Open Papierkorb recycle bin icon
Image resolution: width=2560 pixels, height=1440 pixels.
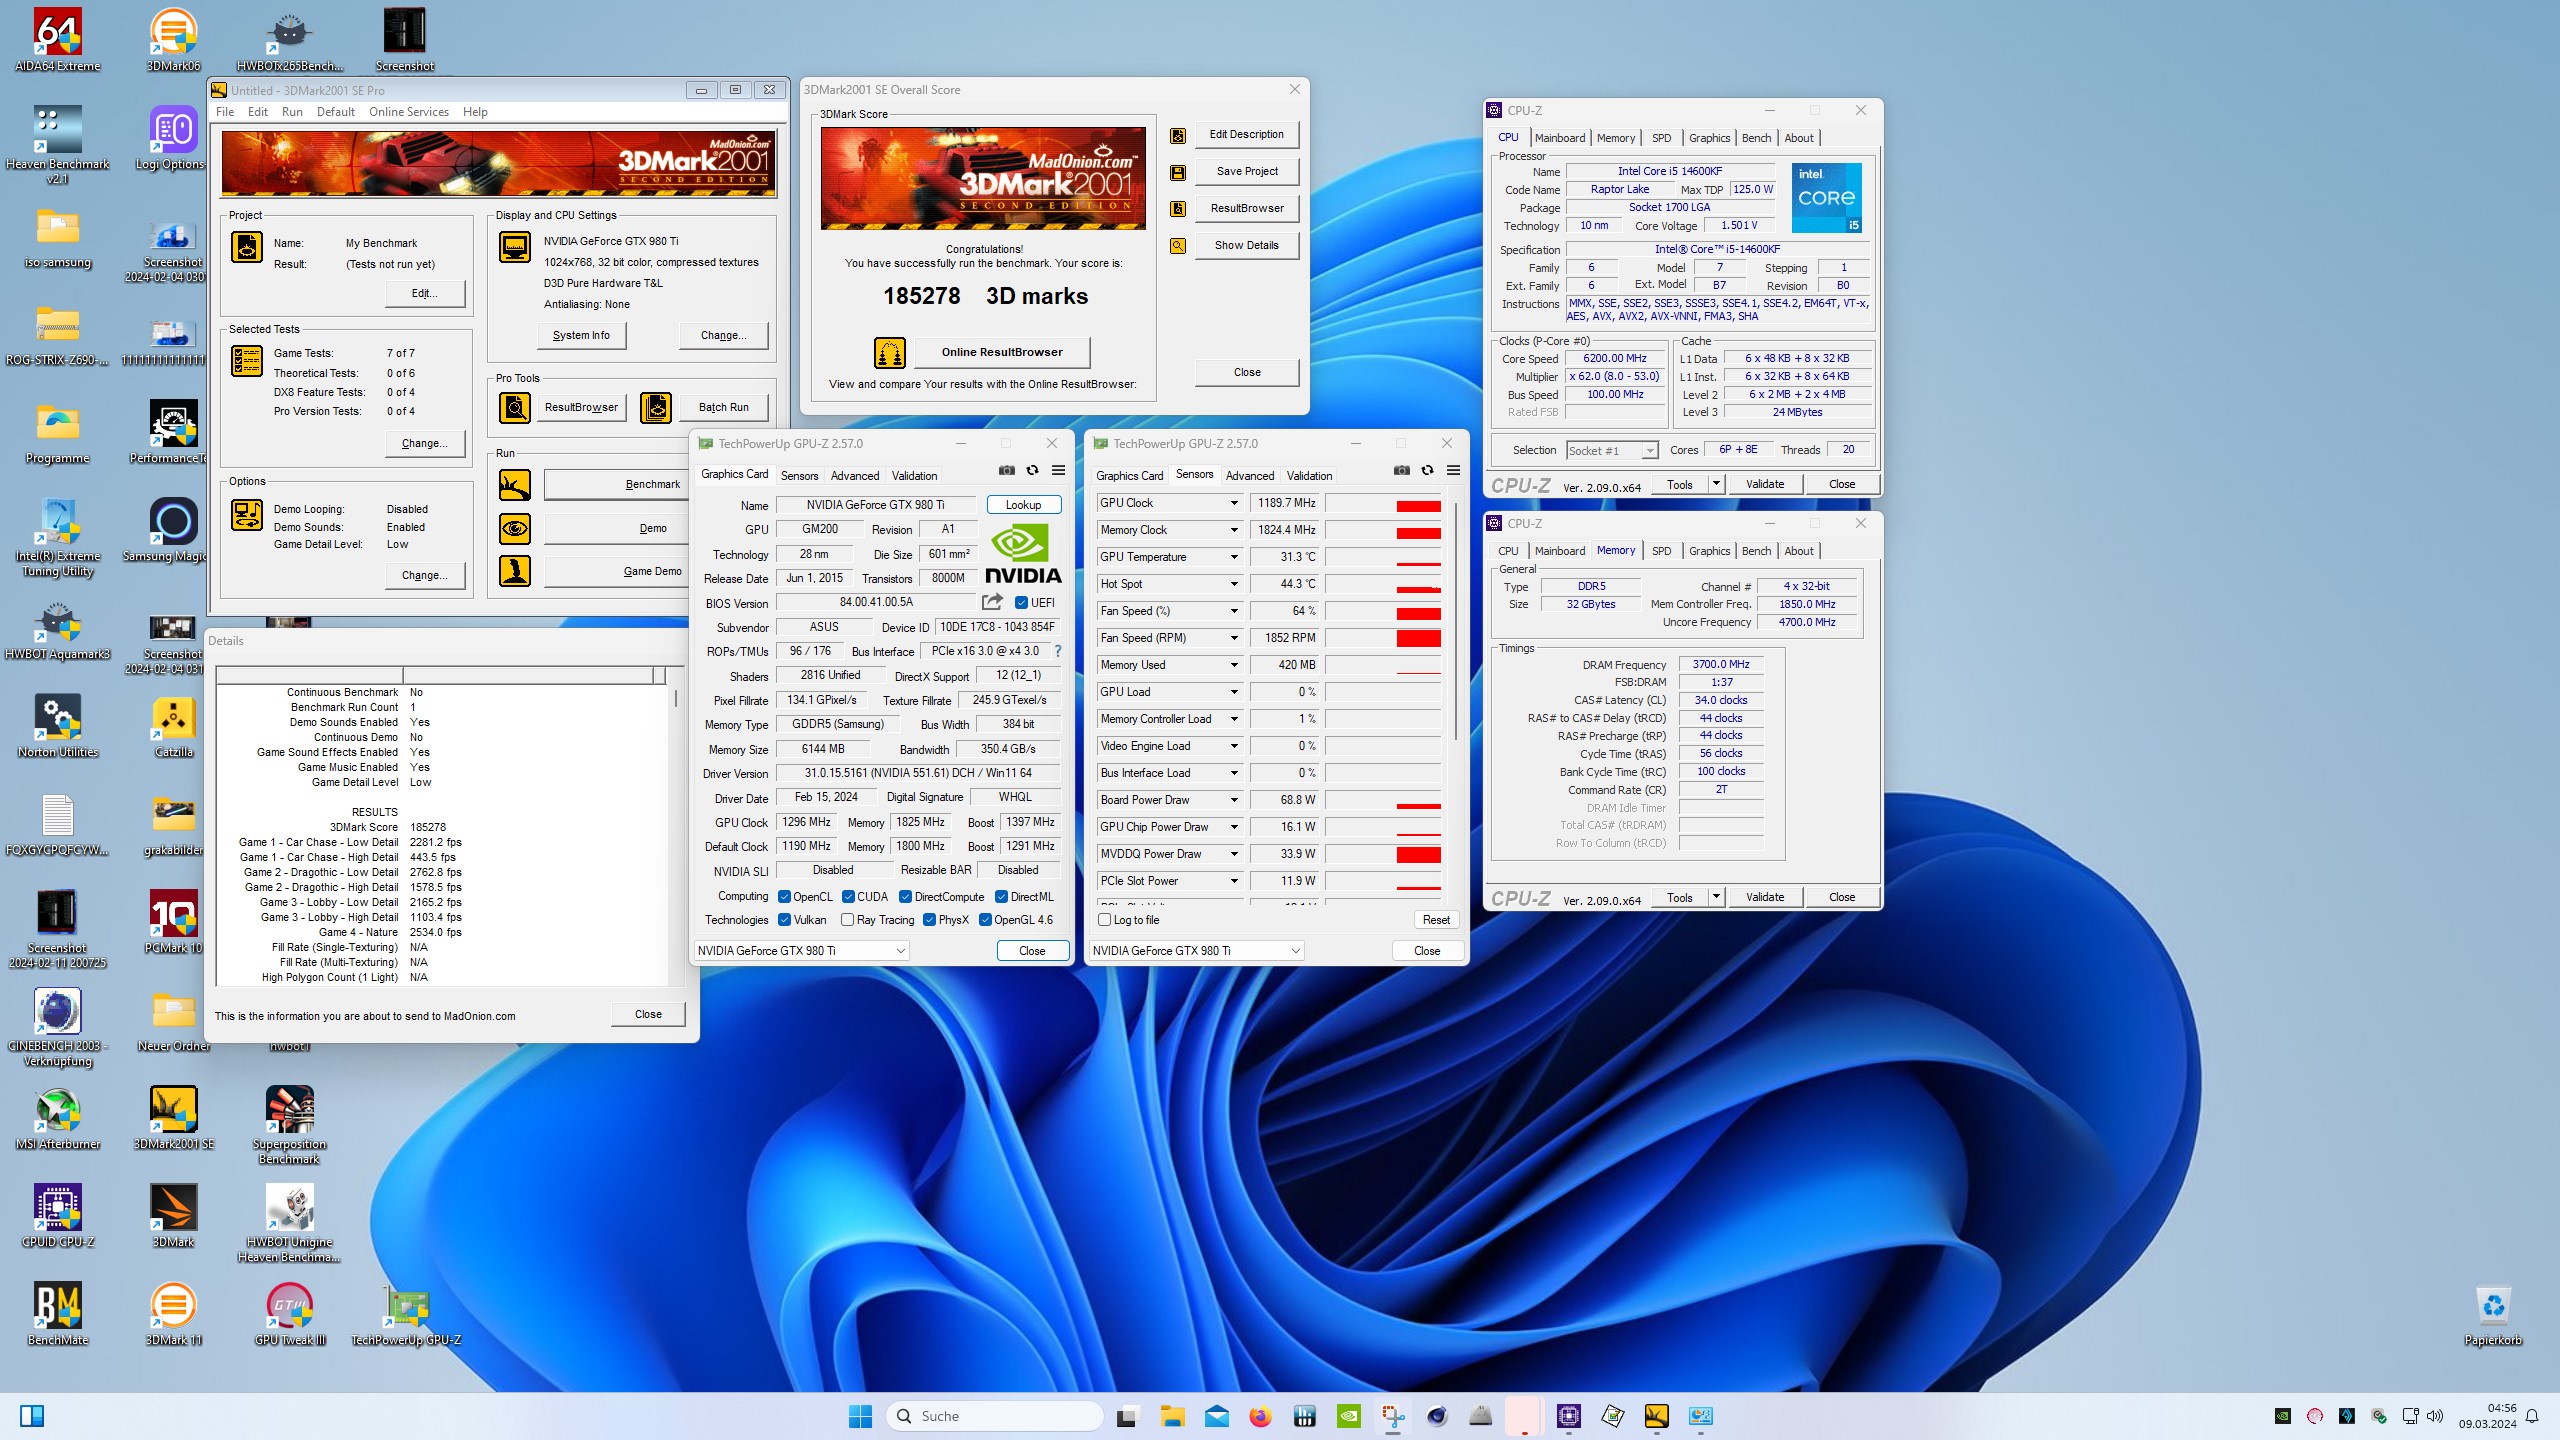point(2493,1314)
